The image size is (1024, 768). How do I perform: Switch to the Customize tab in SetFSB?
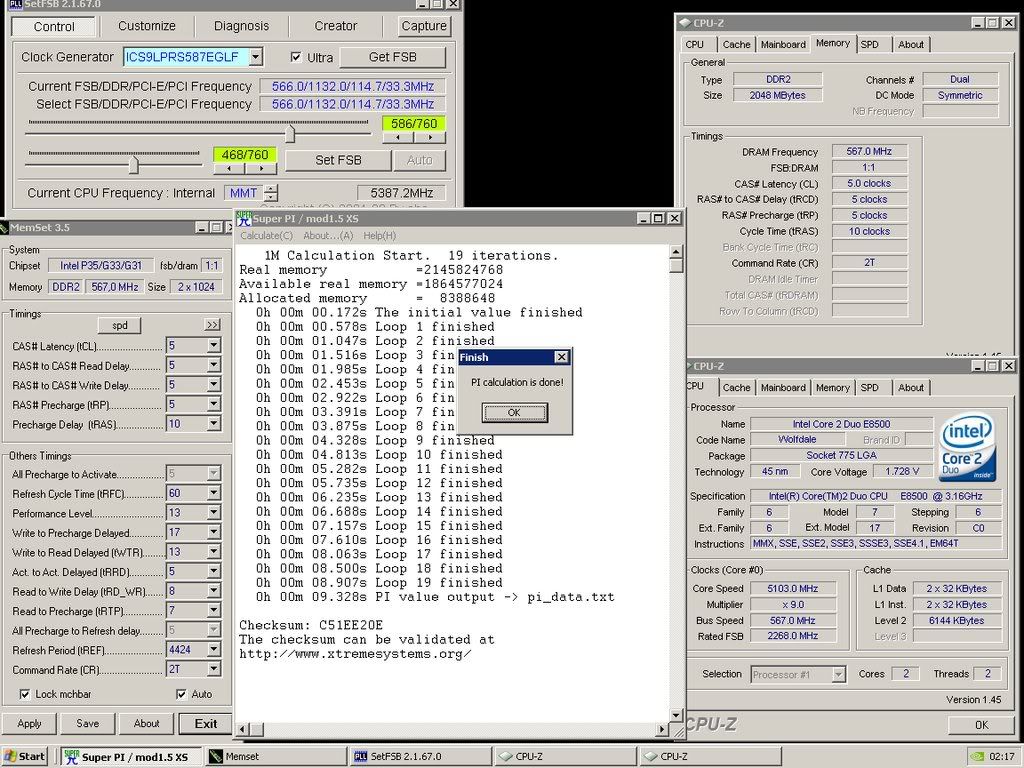(x=147, y=26)
